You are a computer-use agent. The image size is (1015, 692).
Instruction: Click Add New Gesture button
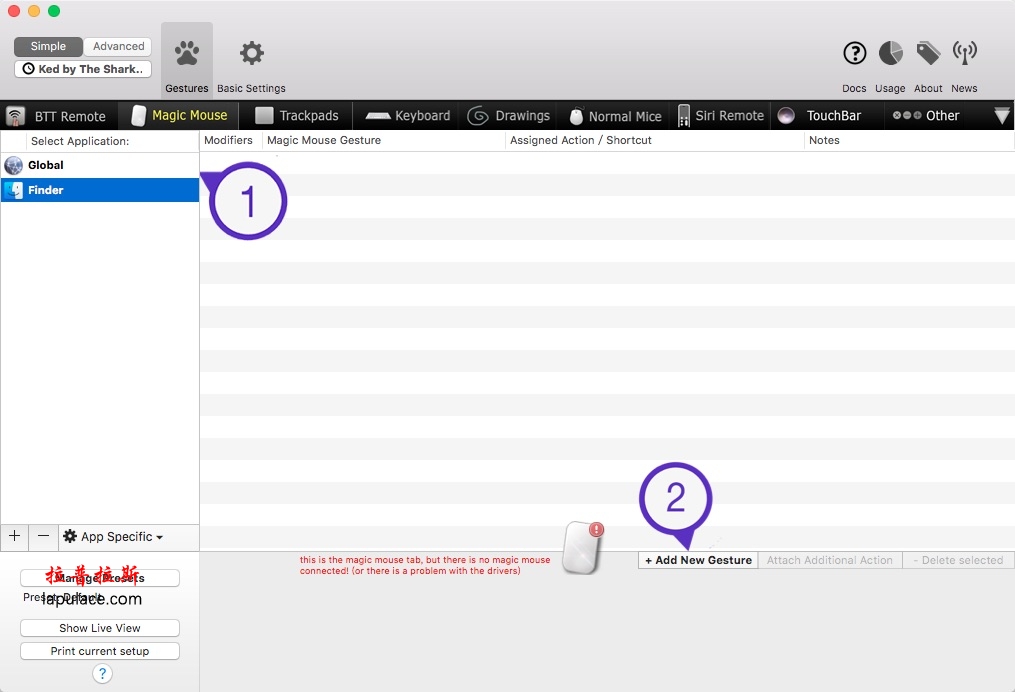tap(698, 560)
